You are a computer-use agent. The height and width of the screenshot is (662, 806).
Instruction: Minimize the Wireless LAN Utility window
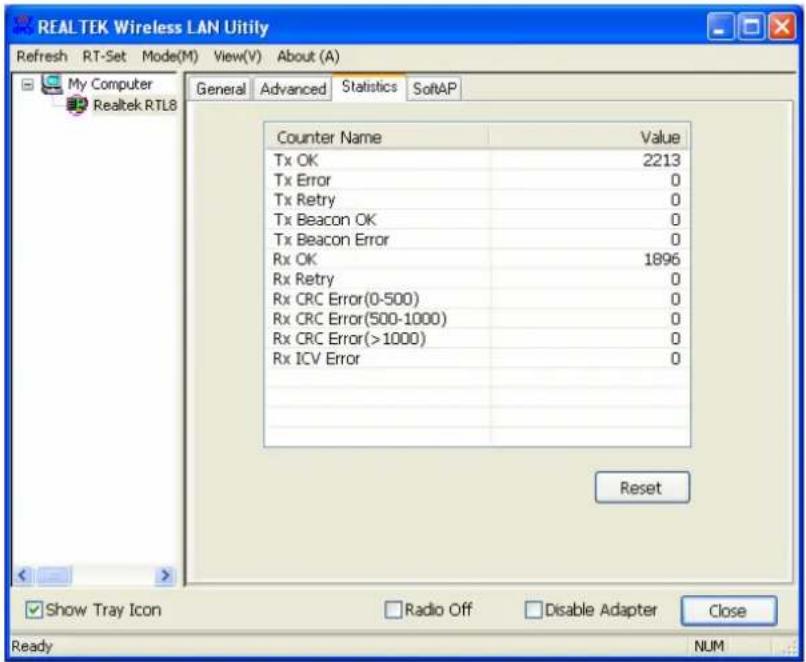click(721, 27)
